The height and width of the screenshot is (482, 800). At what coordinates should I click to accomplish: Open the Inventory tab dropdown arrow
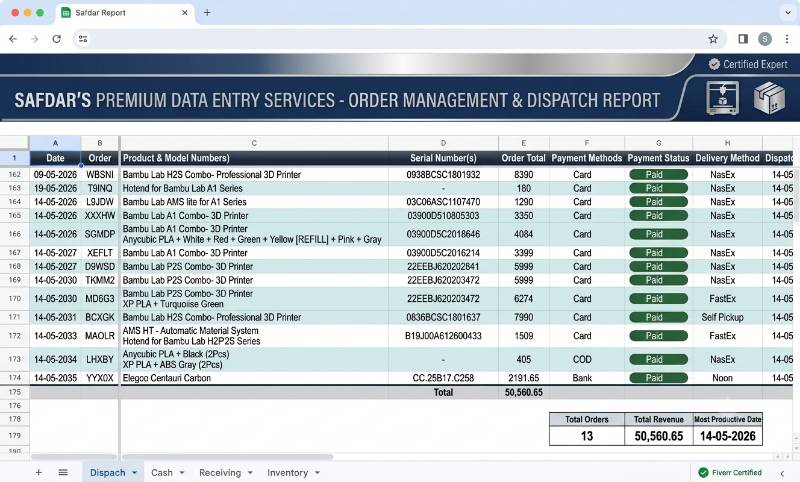(x=317, y=473)
